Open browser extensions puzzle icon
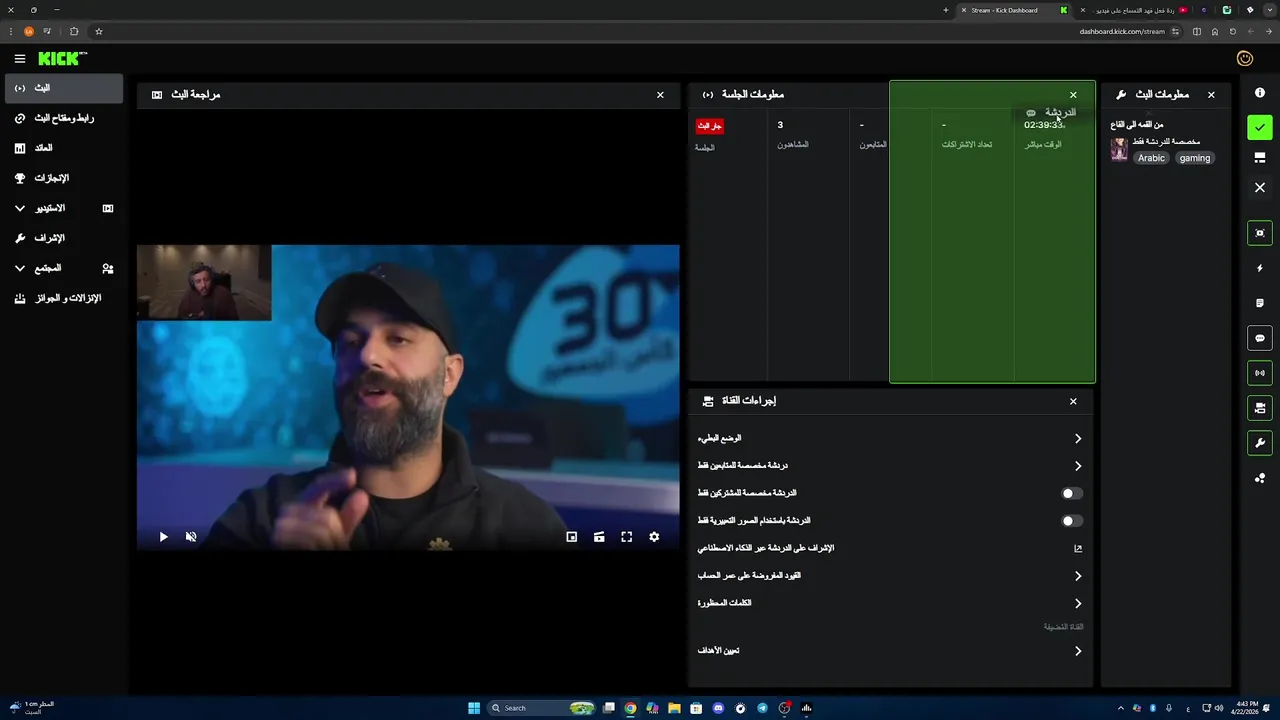 pyautogui.click(x=74, y=31)
